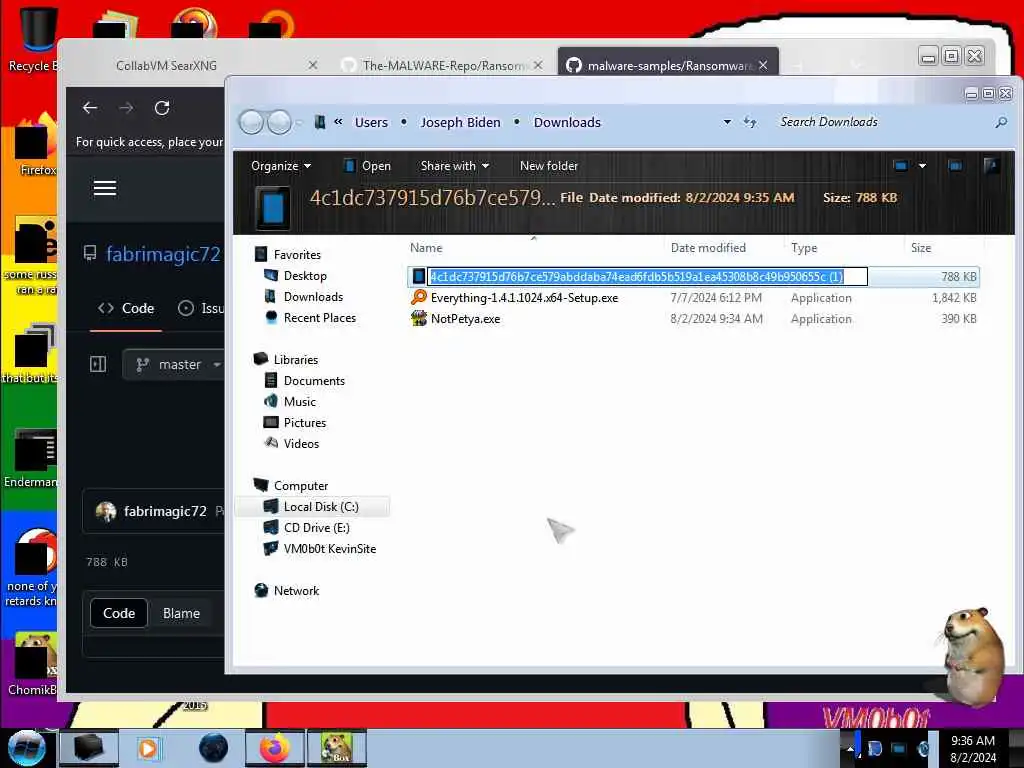Open Recent Places in navigation pane

tap(320, 317)
